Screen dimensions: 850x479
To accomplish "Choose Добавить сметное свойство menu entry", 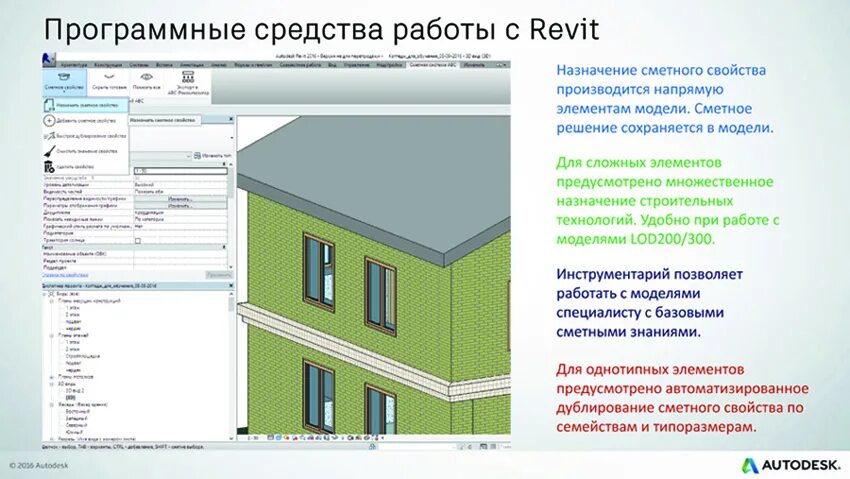I will click(x=86, y=120).
